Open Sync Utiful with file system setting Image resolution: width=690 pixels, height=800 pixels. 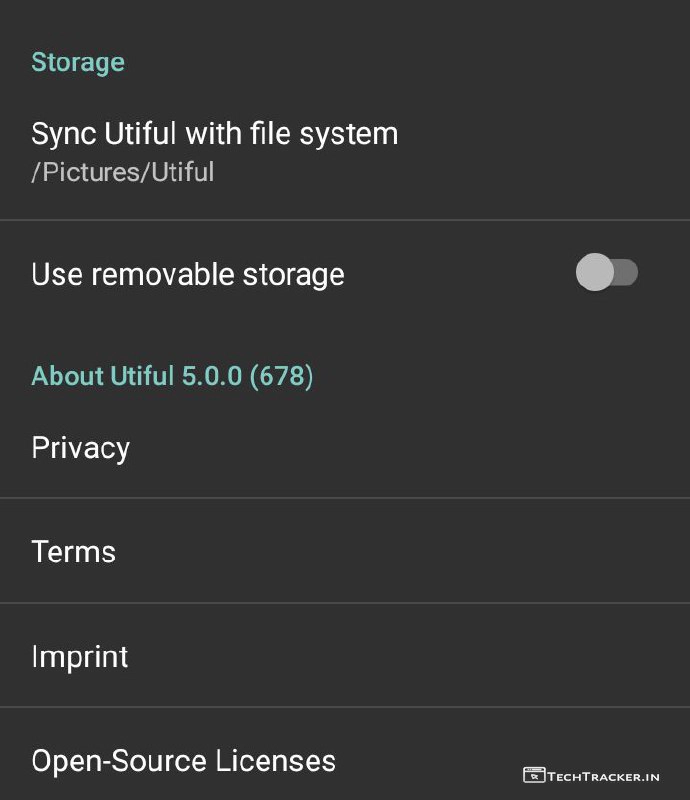(x=214, y=134)
